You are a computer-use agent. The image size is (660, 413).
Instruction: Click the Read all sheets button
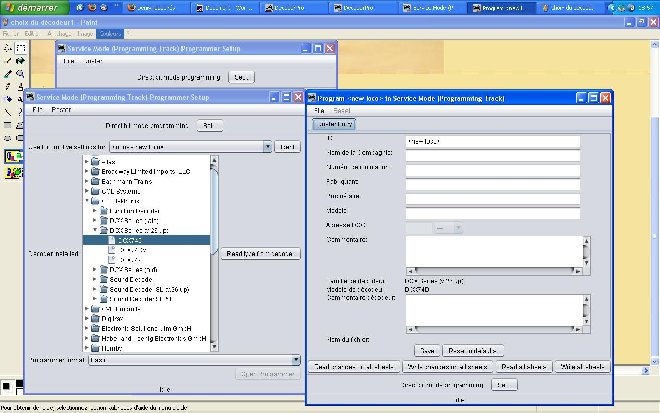tap(524, 367)
